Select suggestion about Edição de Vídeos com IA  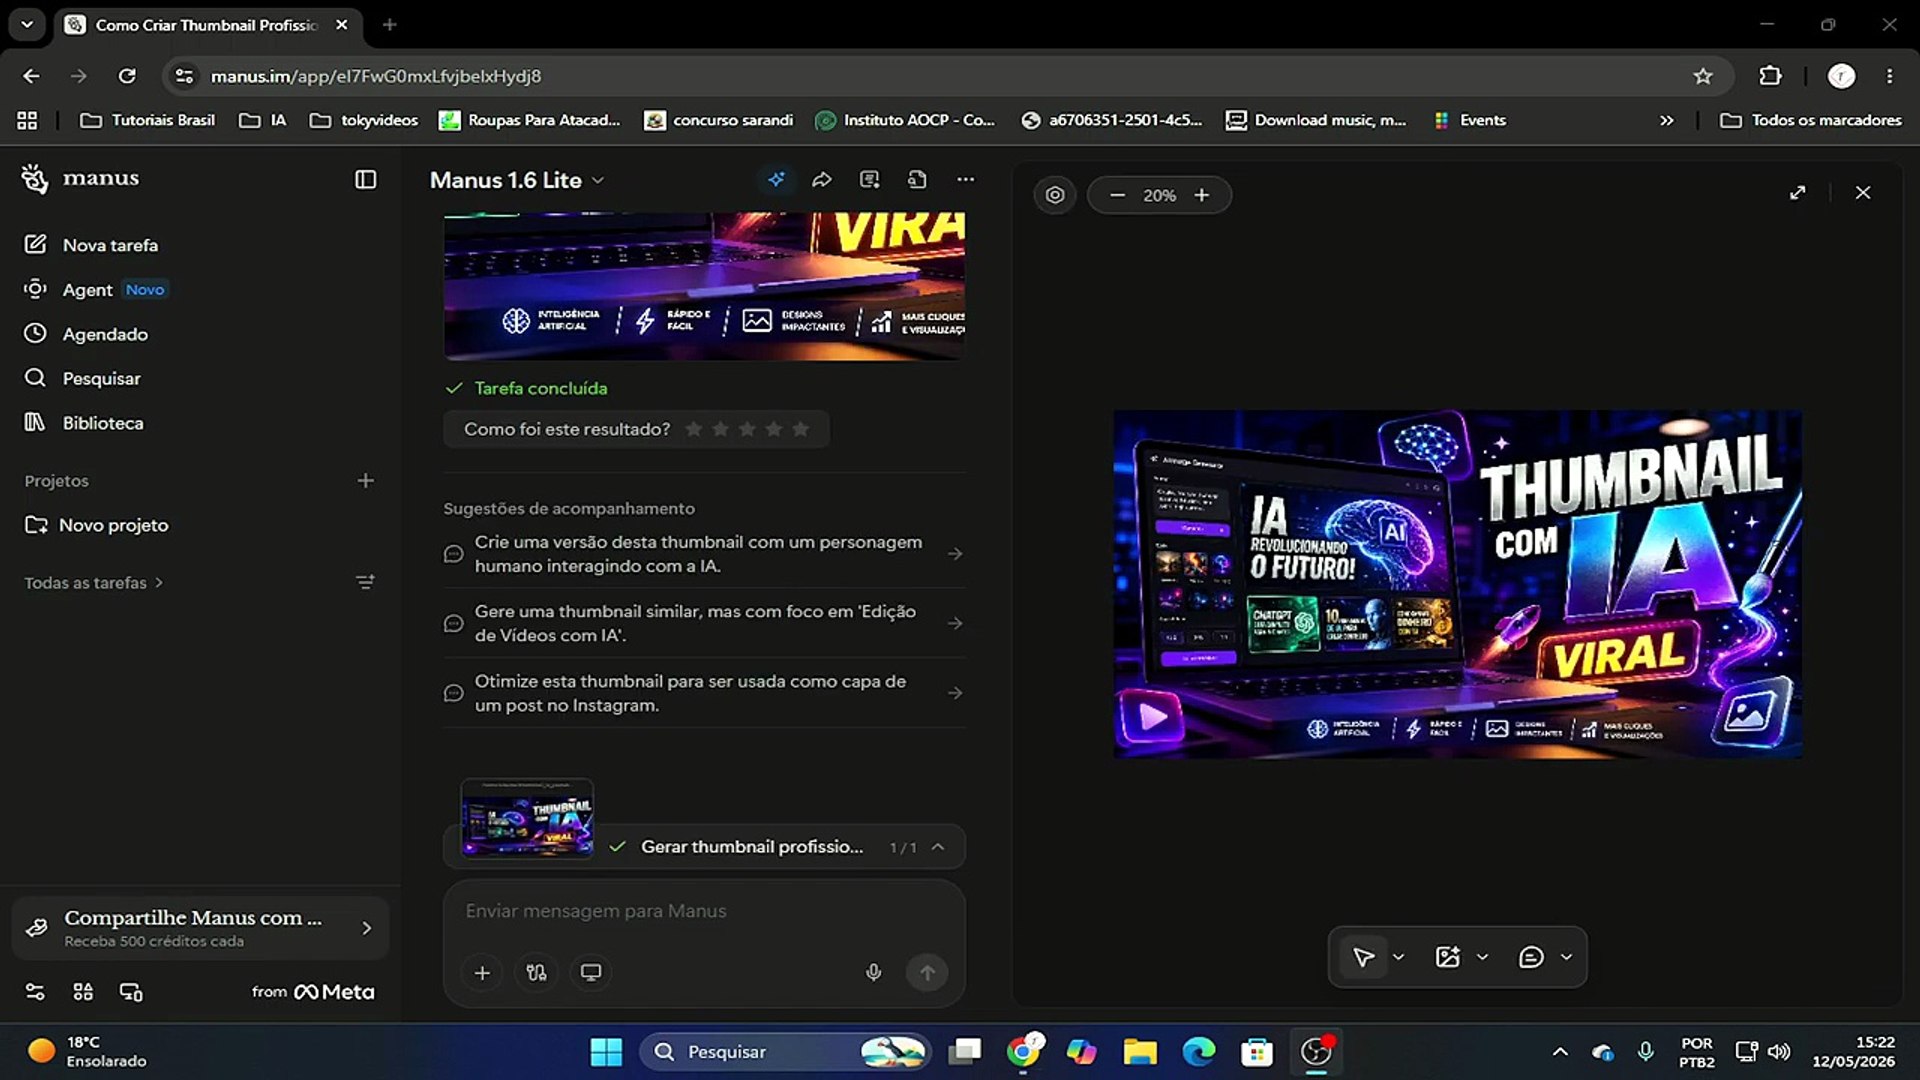point(704,623)
